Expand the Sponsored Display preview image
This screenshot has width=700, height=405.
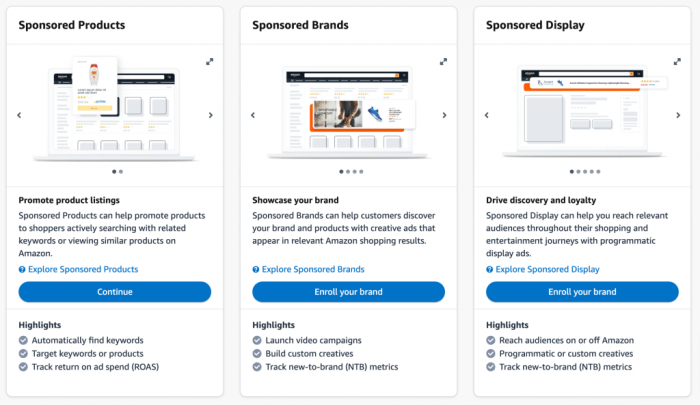(x=677, y=61)
